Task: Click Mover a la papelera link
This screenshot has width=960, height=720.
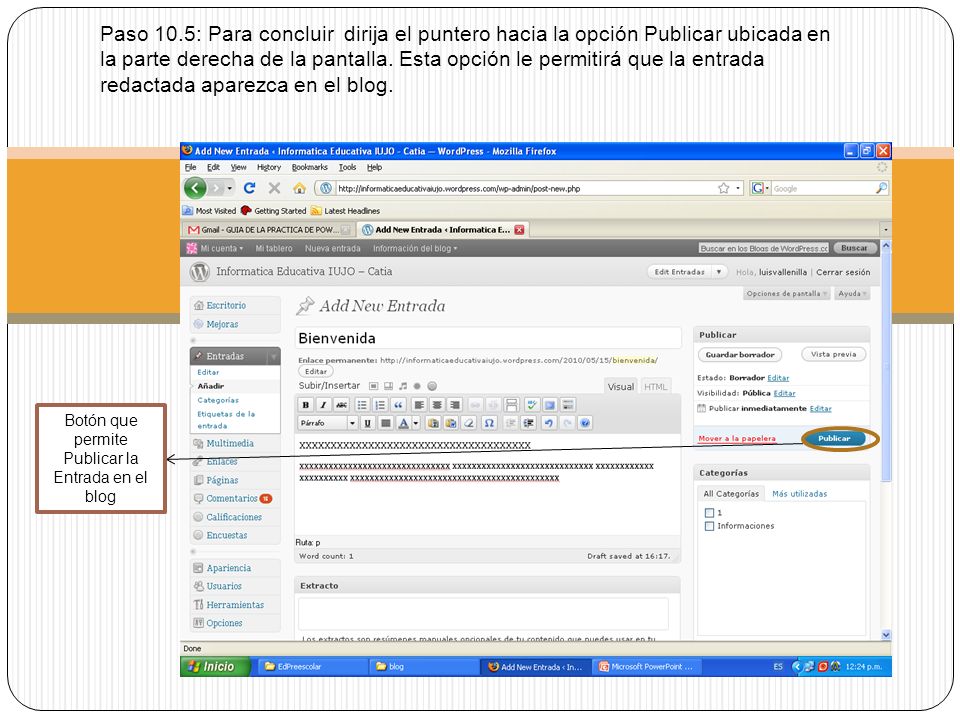Action: (737, 438)
